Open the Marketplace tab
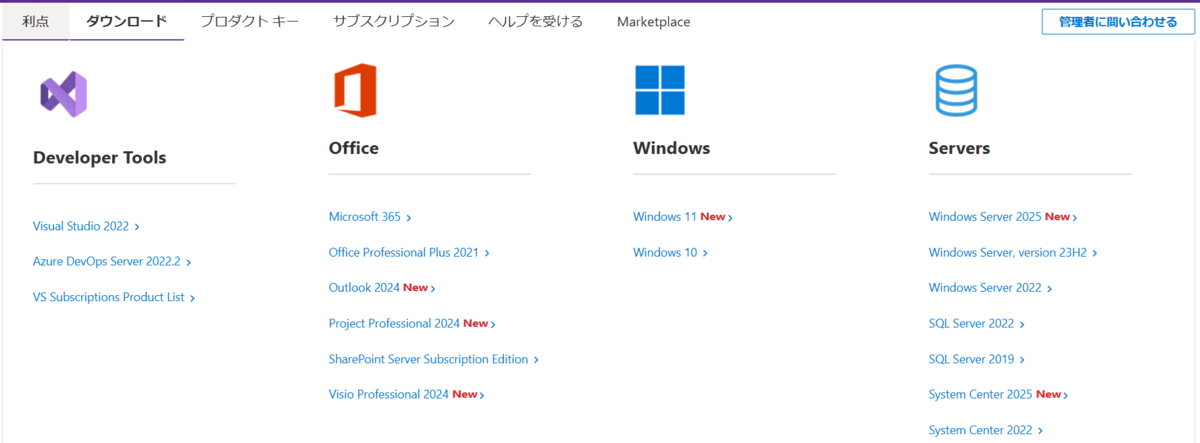Screen dimensions: 1200x443 point(653,22)
